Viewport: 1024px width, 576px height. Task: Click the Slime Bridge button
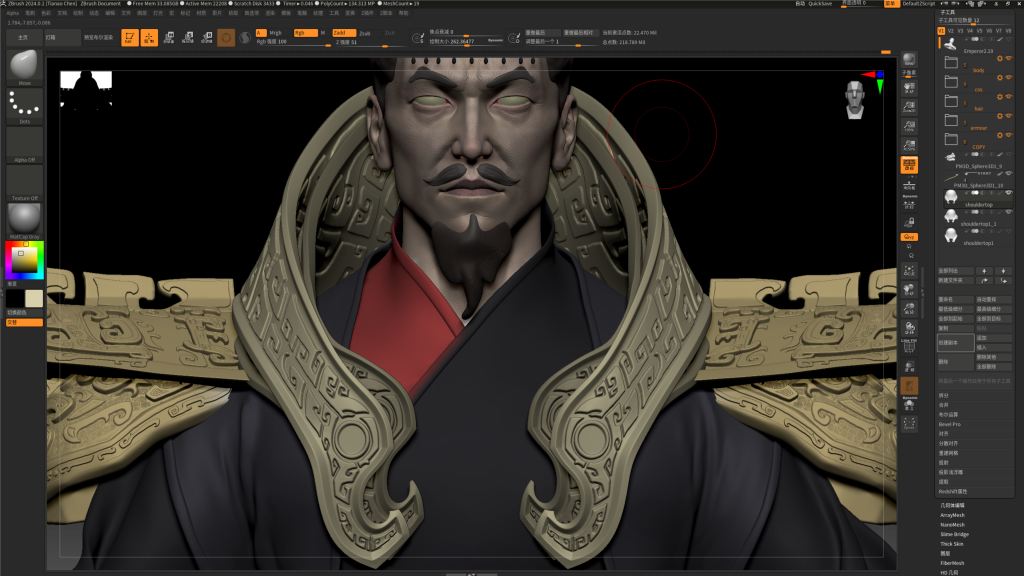954,534
